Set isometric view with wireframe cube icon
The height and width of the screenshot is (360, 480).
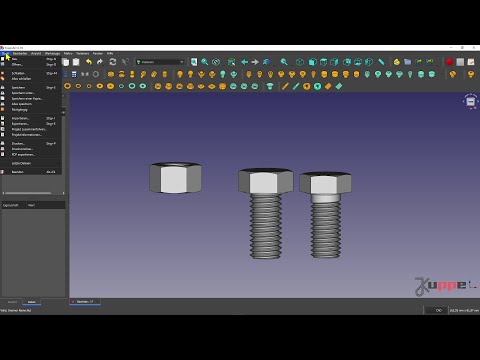300,62
